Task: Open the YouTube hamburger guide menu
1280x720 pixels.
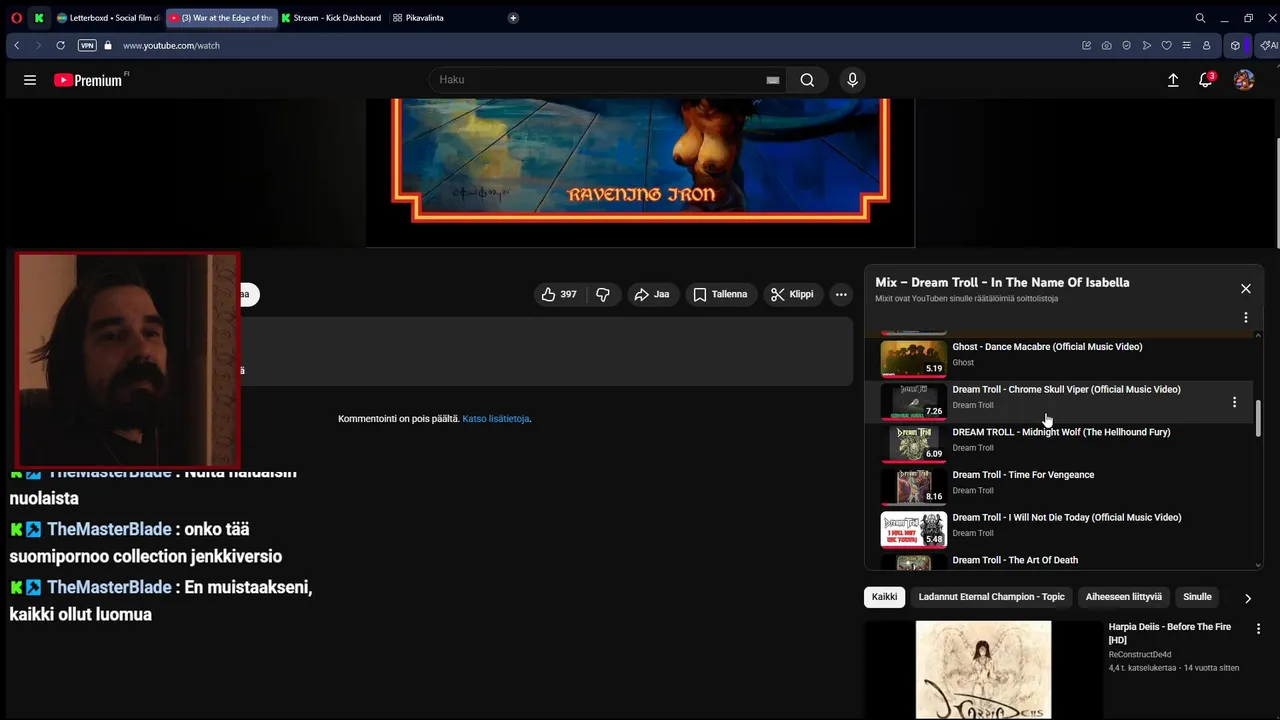Action: tap(30, 80)
